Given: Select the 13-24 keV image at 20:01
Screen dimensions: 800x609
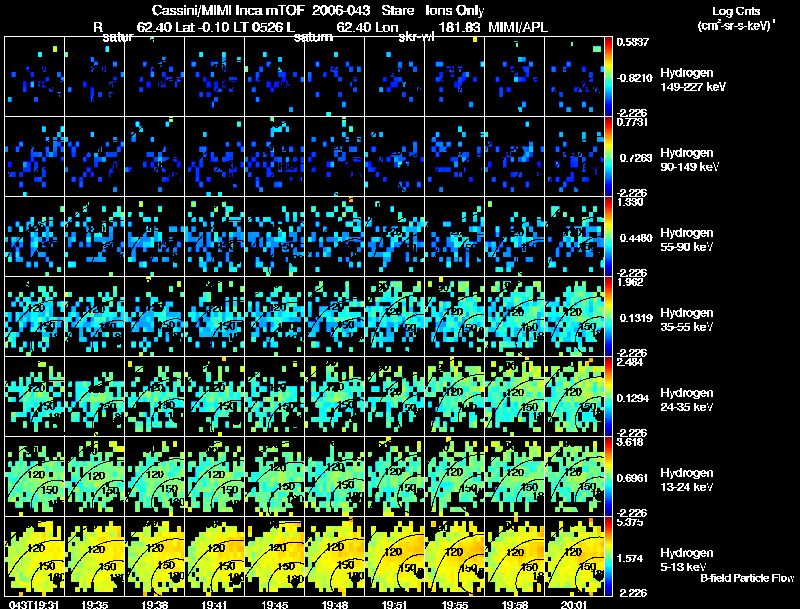Looking at the screenshot, I should point(574,476).
